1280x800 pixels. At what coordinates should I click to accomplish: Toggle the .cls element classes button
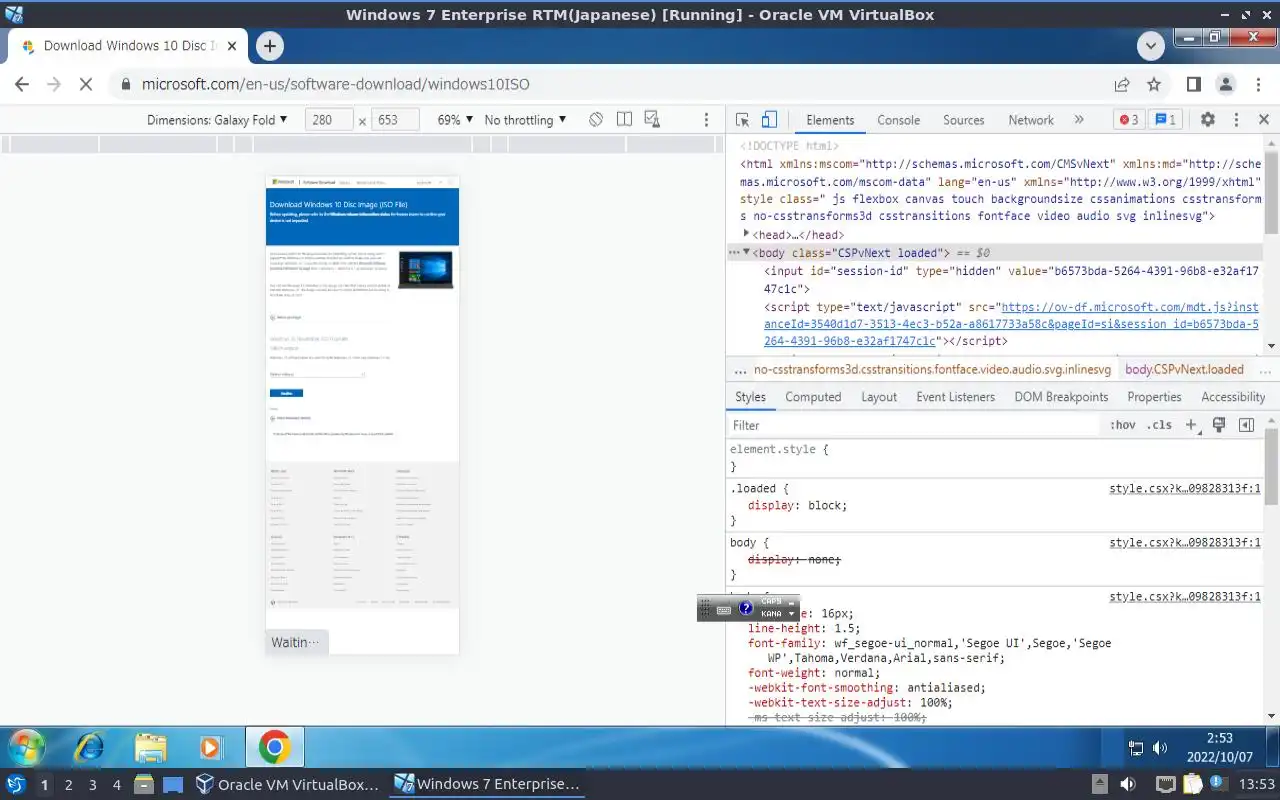coord(1159,425)
